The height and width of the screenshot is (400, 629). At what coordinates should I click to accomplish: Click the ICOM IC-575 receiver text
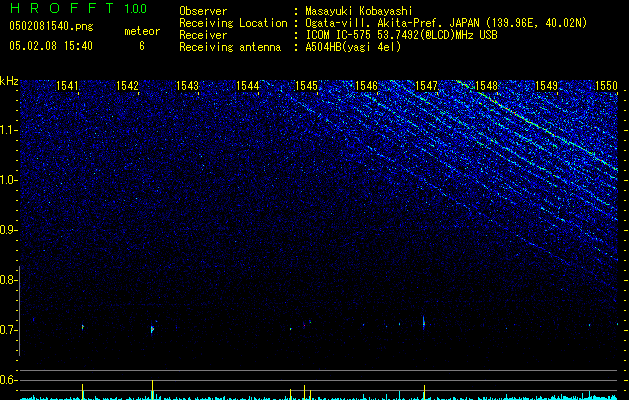[401, 35]
